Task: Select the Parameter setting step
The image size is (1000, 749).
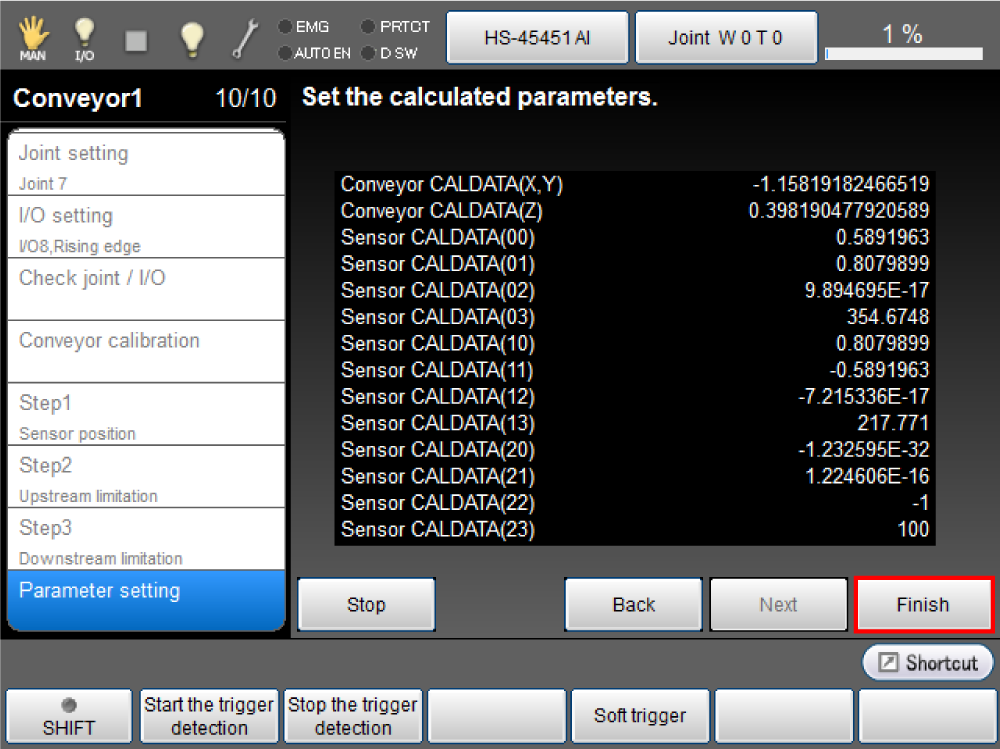Action: 146,600
